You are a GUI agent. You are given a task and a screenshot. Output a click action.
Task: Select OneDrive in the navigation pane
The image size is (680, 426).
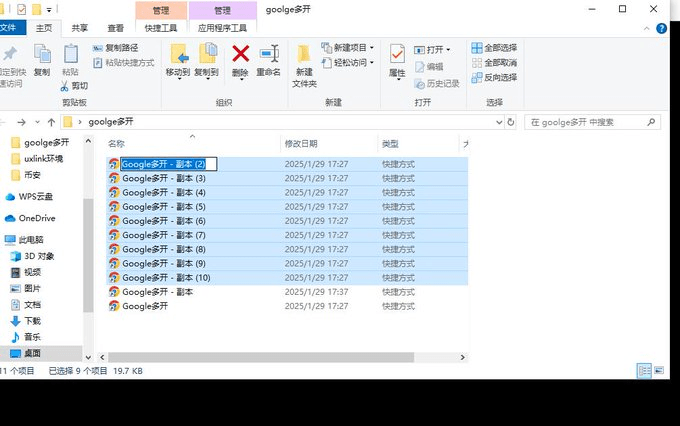[36, 218]
